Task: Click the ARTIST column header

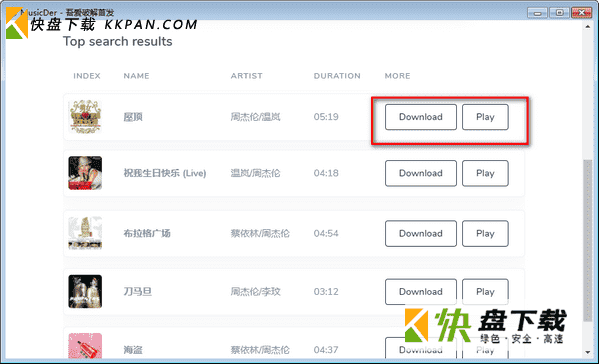Action: pyautogui.click(x=246, y=76)
